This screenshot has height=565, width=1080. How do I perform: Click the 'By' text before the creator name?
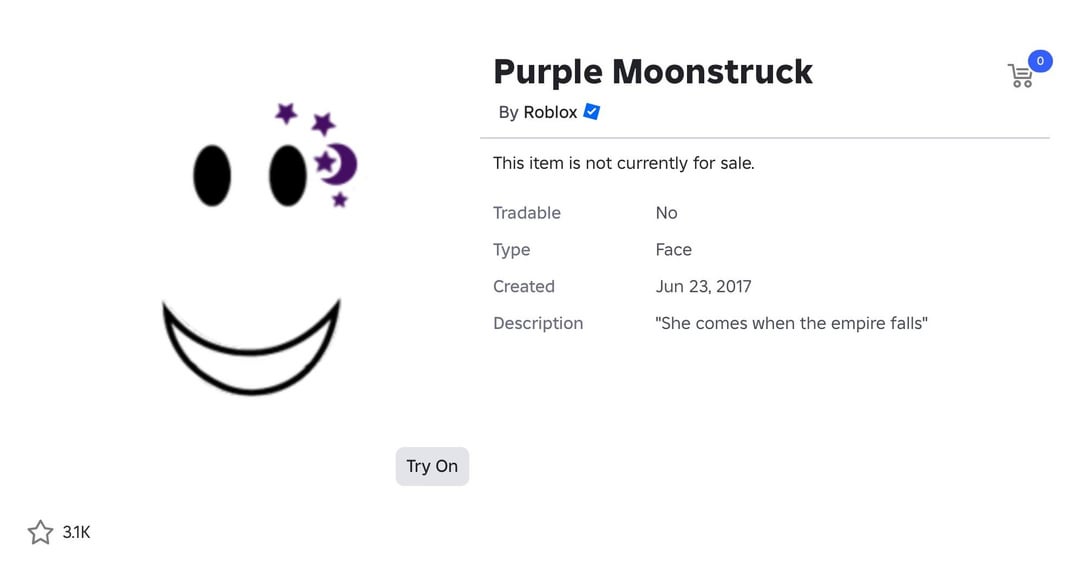[508, 112]
